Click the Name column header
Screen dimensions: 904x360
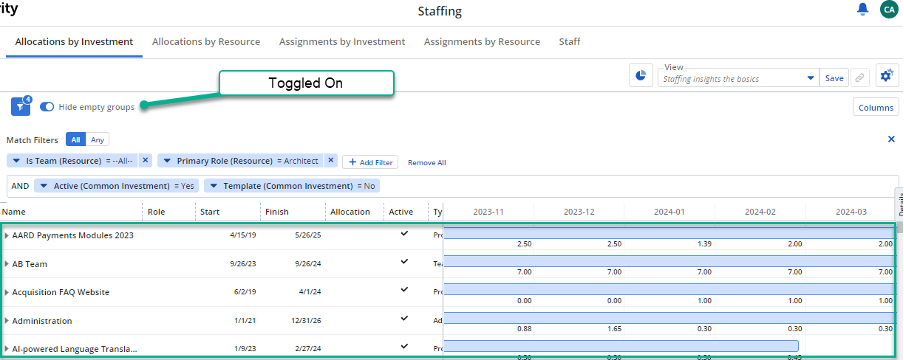(13, 212)
